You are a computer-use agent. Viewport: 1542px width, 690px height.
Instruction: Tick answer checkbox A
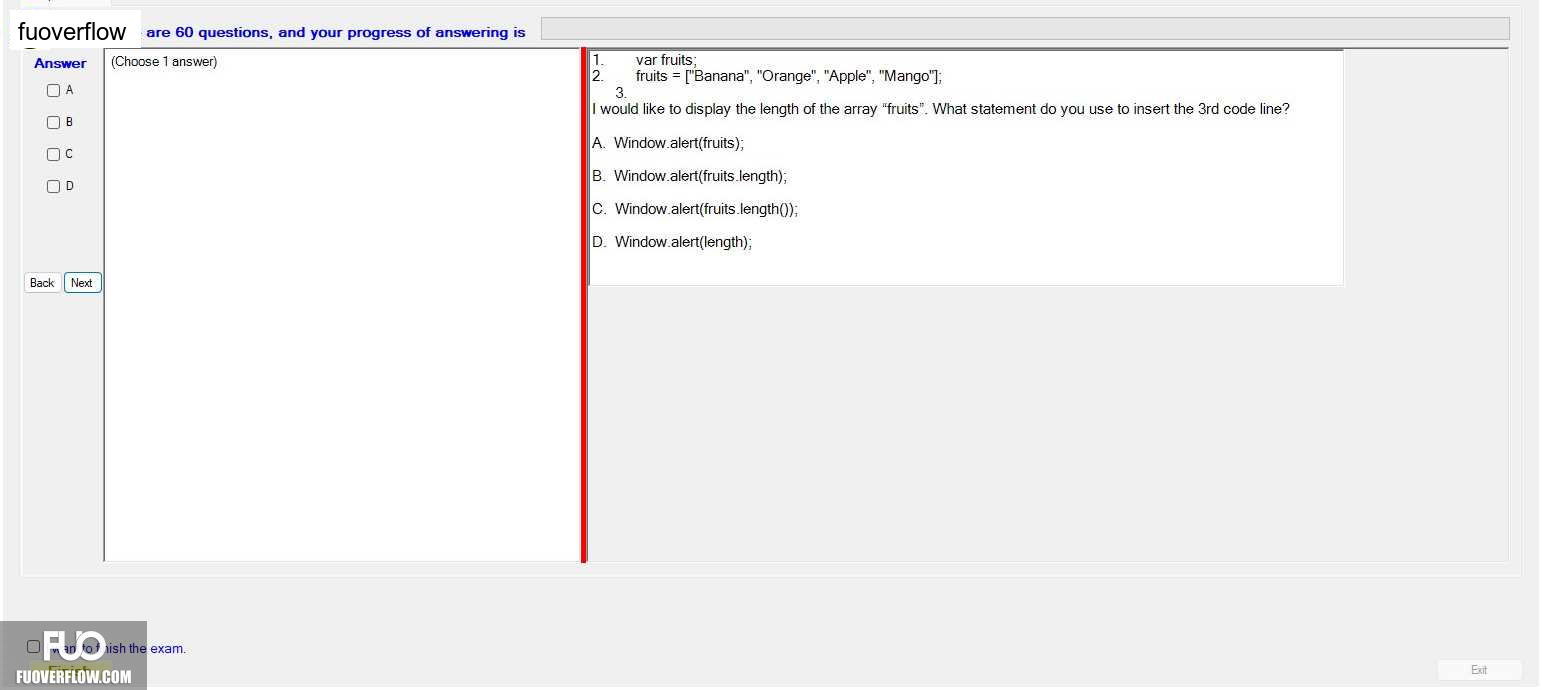54,90
